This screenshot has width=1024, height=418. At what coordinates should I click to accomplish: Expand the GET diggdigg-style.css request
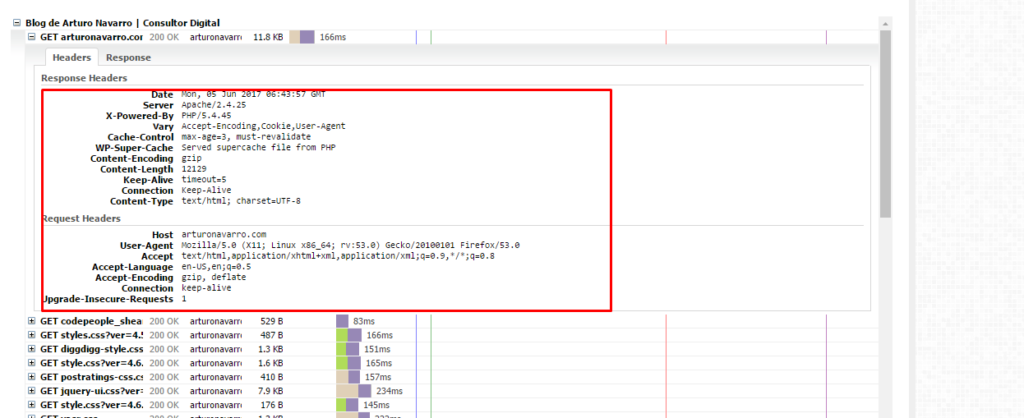click(x=31, y=349)
